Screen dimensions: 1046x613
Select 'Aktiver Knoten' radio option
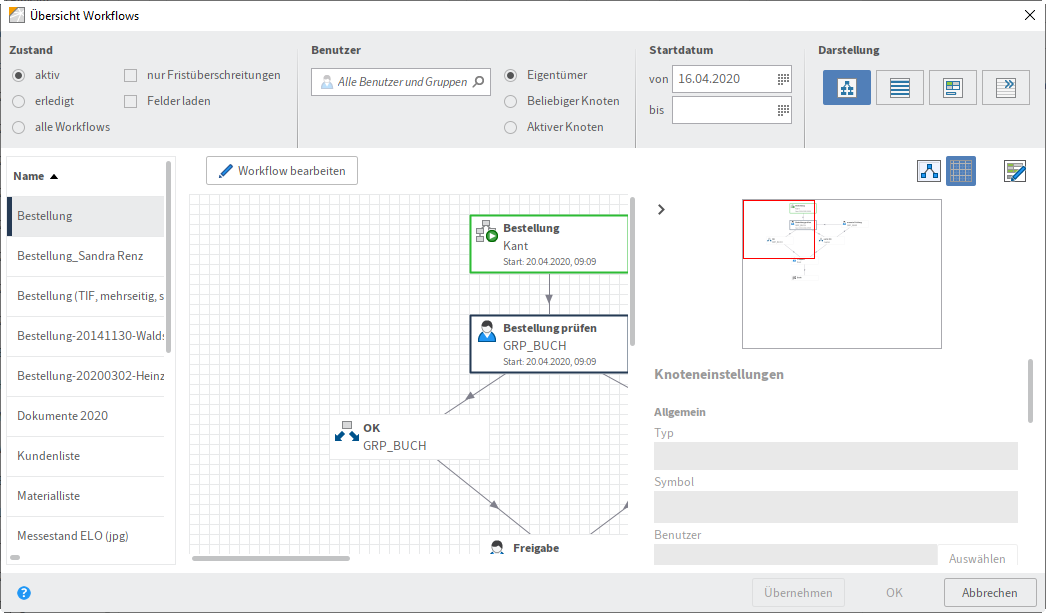[x=511, y=127]
